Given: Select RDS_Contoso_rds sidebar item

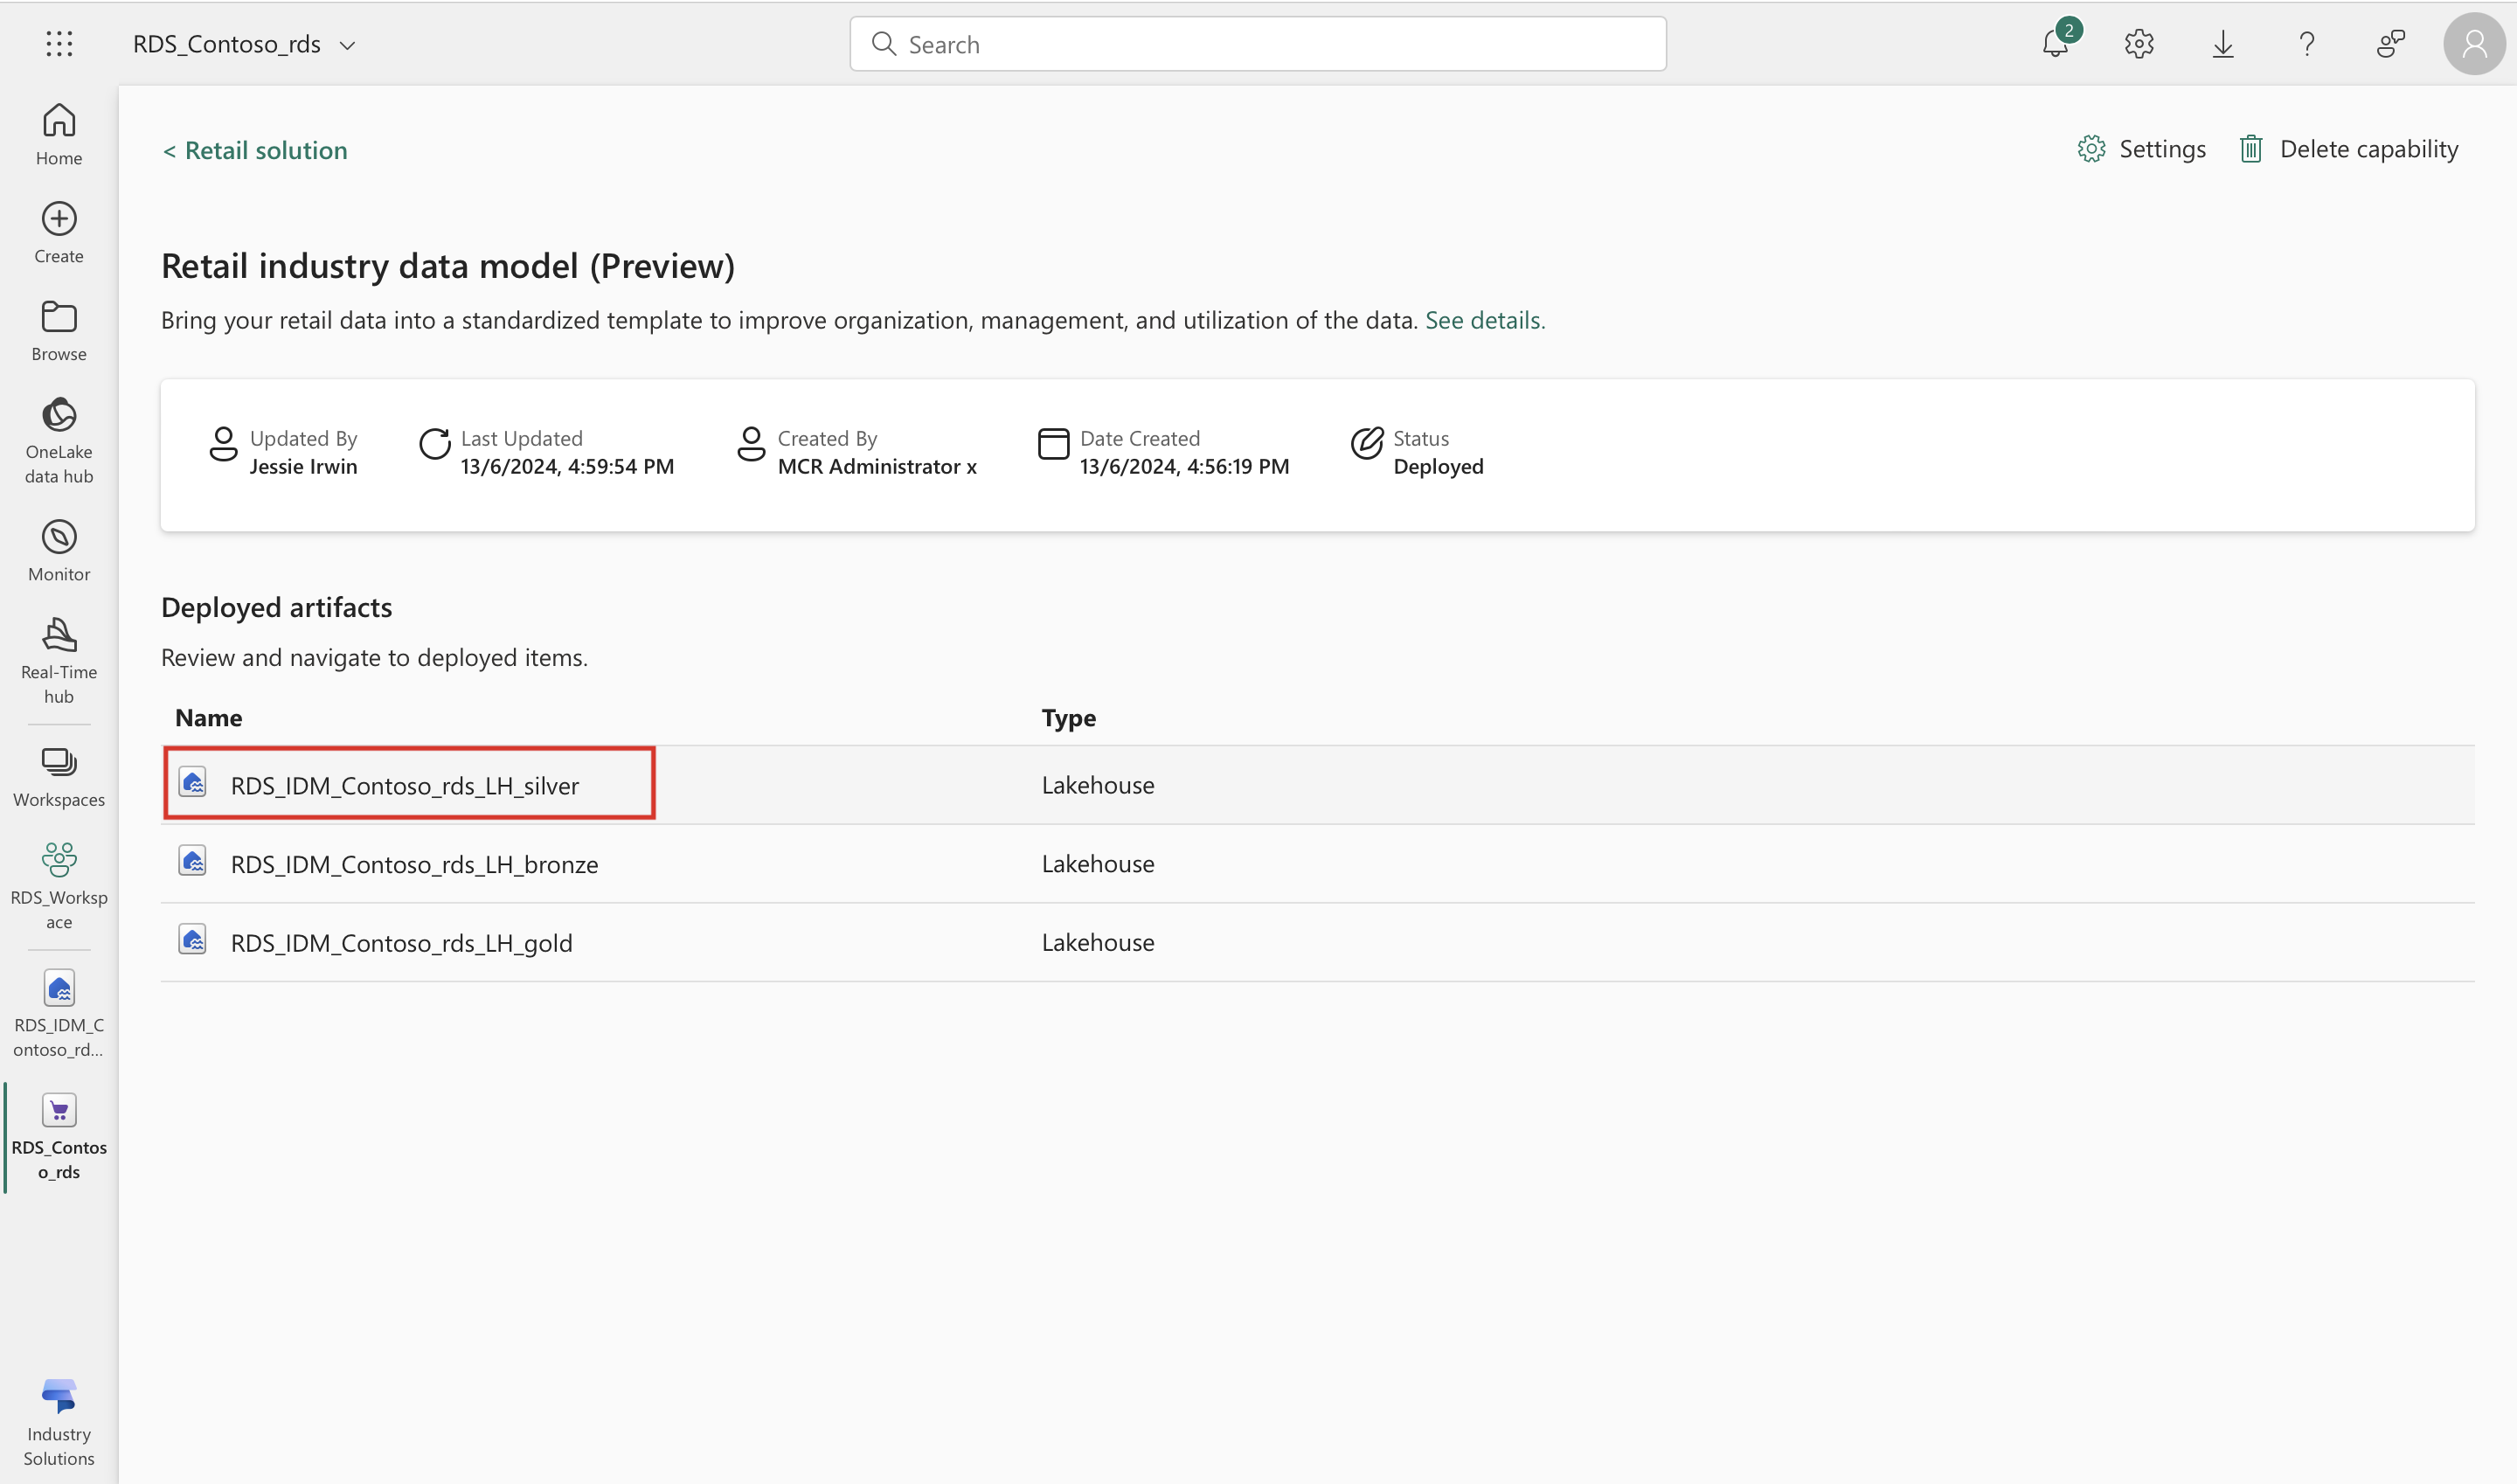Looking at the screenshot, I should 59,1137.
